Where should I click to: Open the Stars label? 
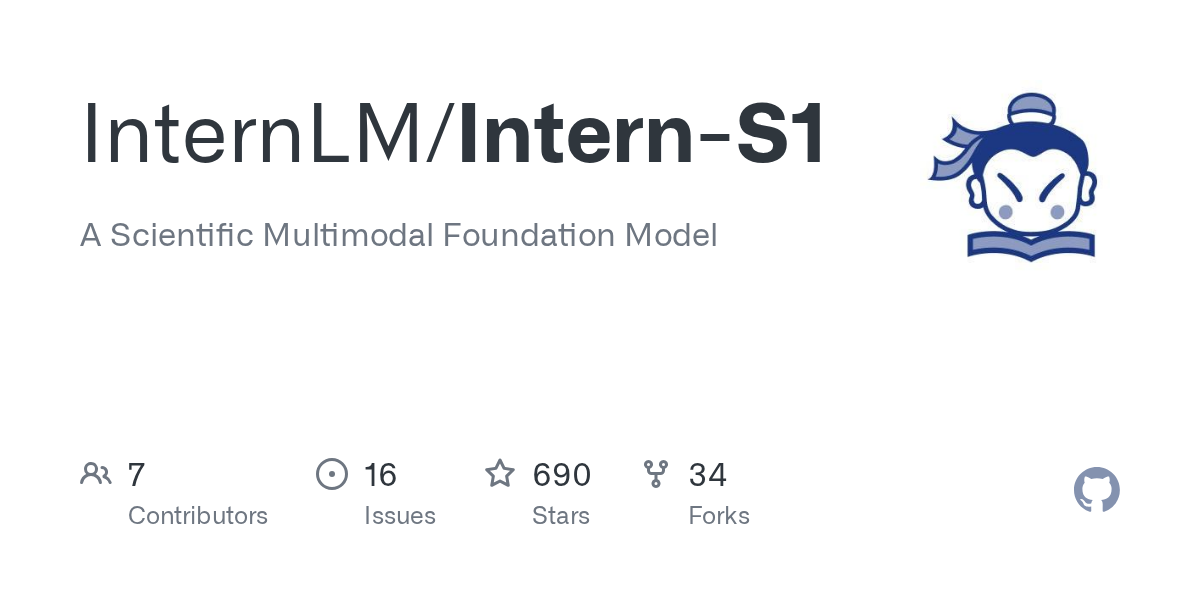click(561, 516)
